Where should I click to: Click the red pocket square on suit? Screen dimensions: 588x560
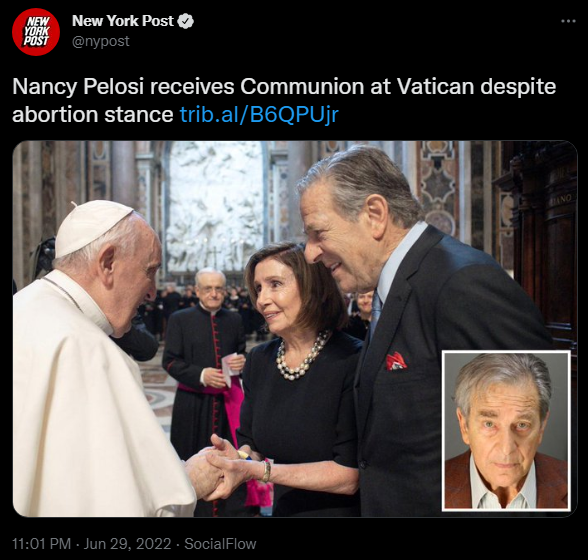[396, 361]
